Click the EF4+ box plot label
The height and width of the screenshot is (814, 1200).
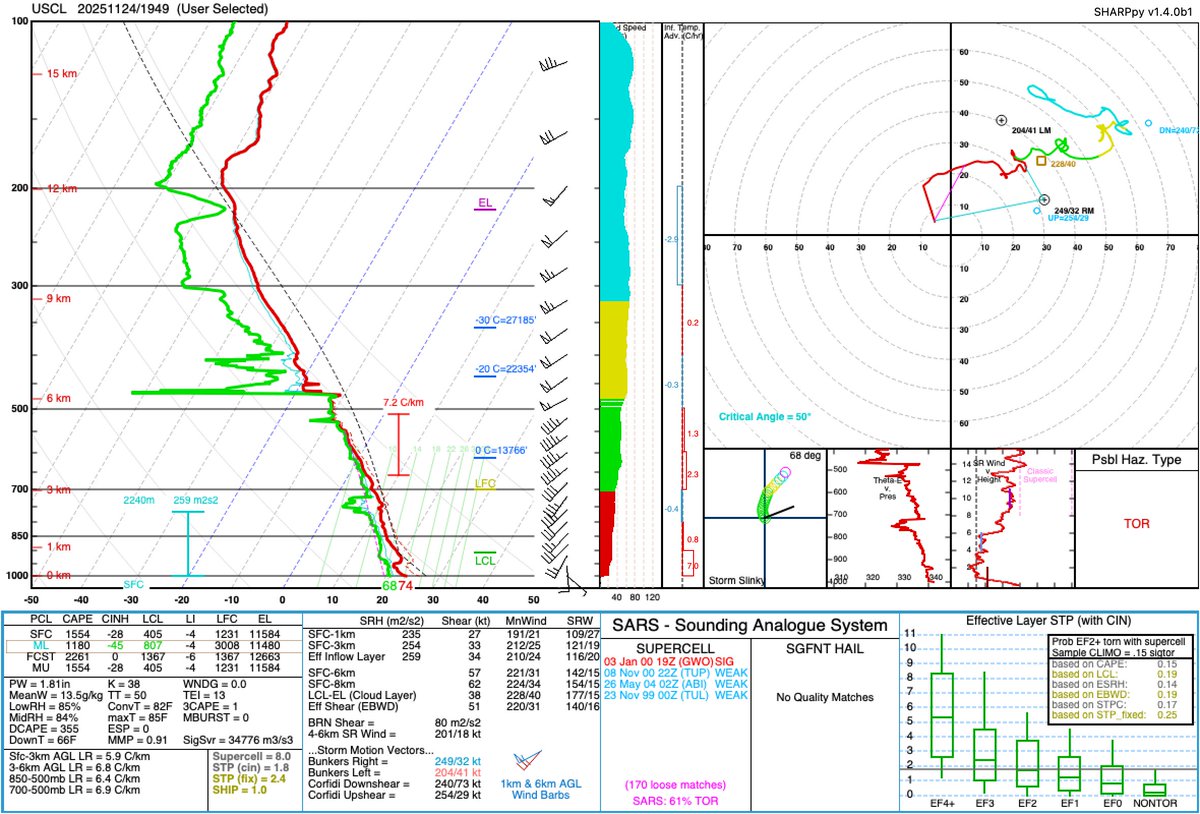942,803
